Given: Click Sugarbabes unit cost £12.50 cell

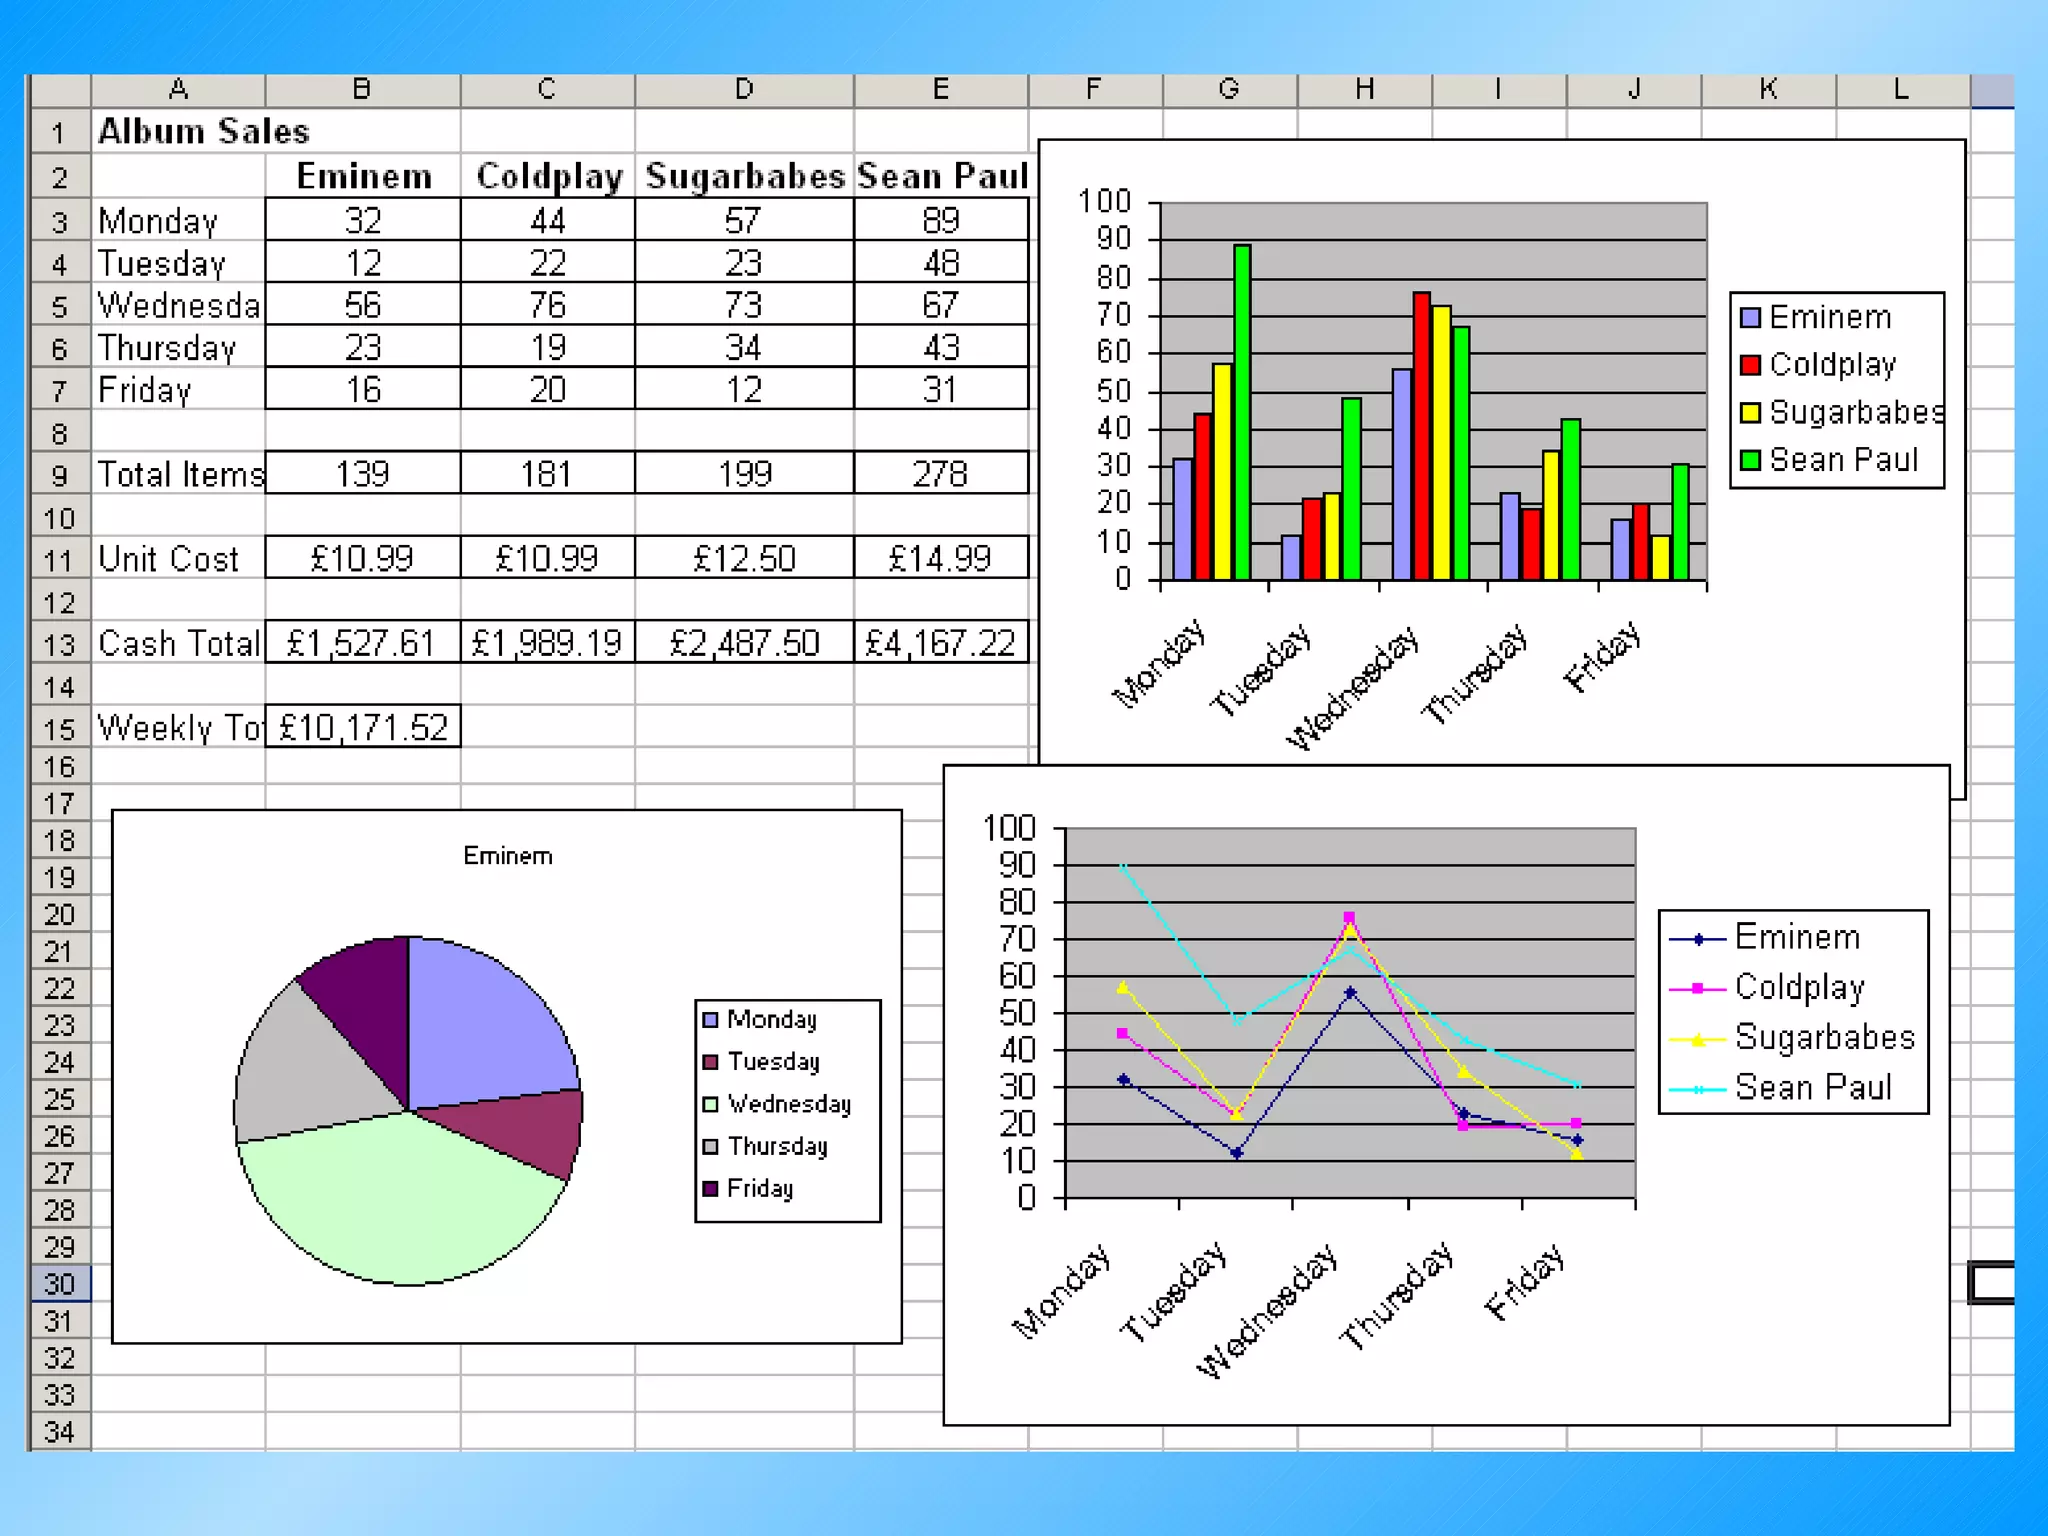Looking at the screenshot, I should coord(744,558).
